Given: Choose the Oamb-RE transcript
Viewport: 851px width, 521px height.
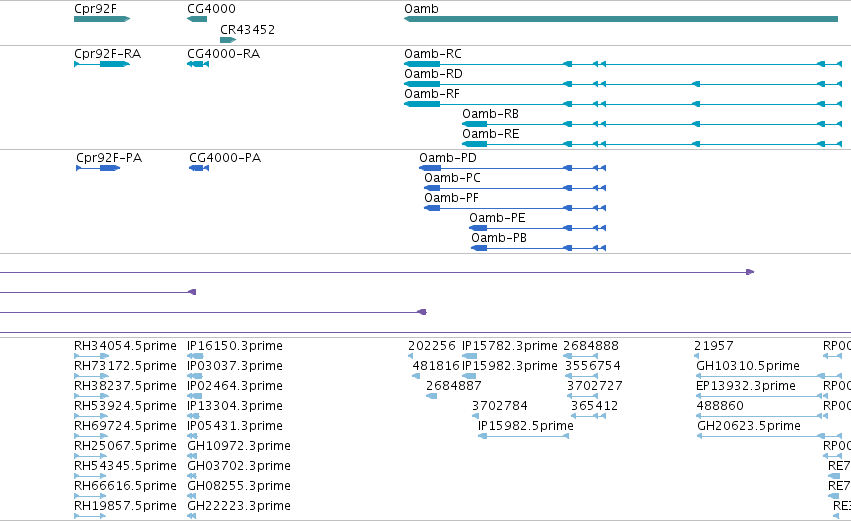Looking at the screenshot, I should pyautogui.click(x=652, y=144).
